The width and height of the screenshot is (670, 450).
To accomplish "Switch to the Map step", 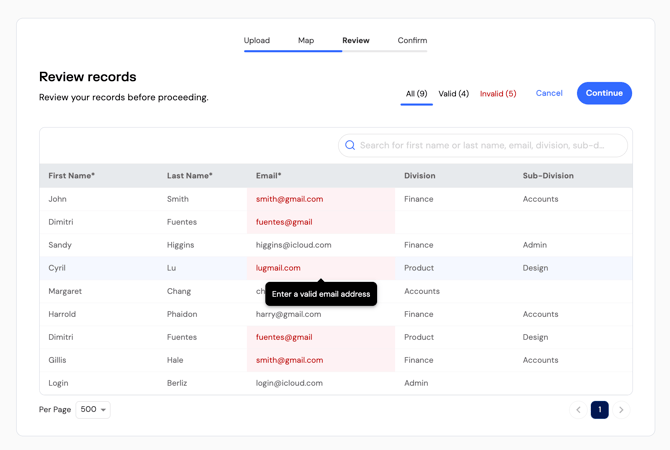I will 306,40.
